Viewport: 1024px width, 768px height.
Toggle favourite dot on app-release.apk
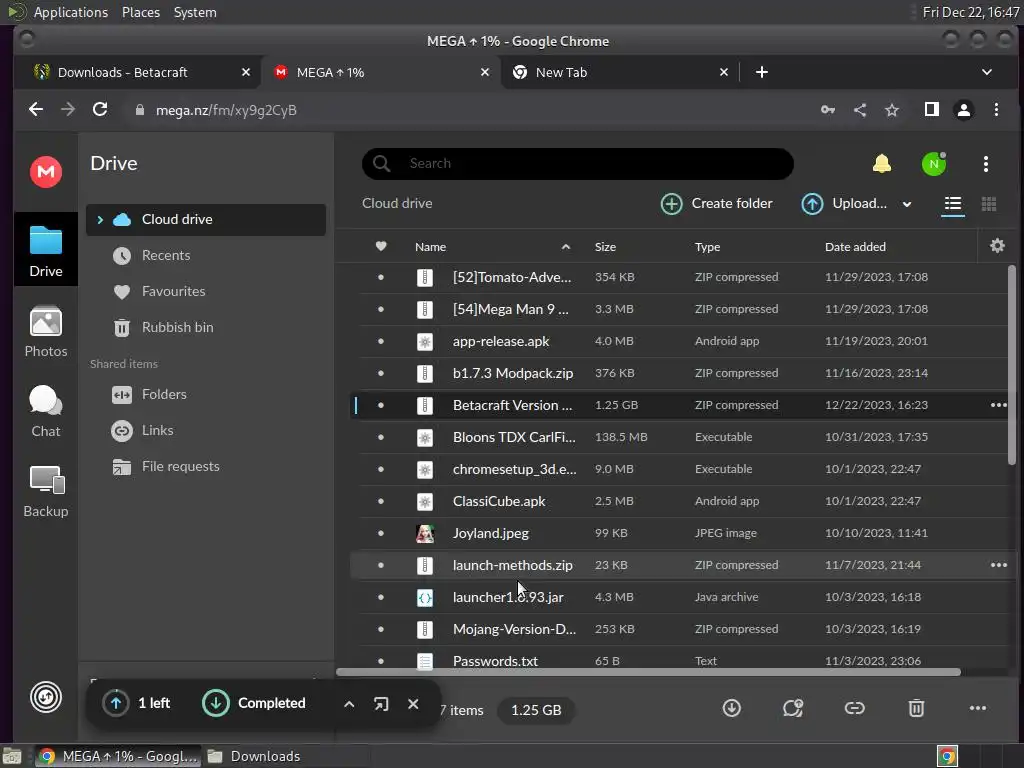381,342
